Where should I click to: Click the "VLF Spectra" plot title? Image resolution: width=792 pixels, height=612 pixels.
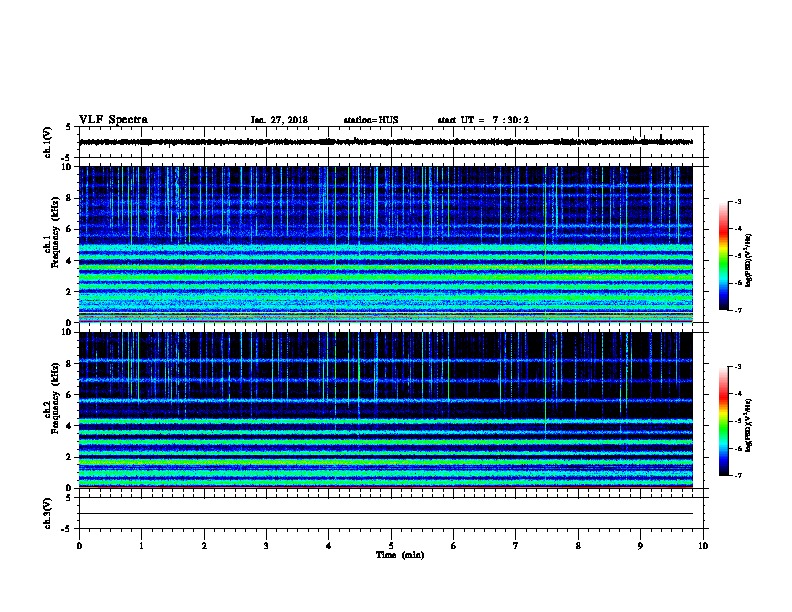pyautogui.click(x=113, y=120)
